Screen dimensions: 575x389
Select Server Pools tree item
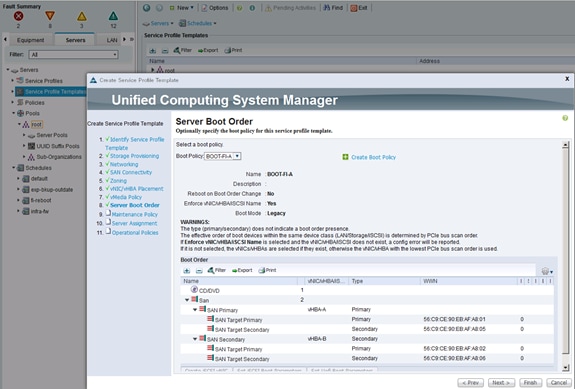[51, 135]
